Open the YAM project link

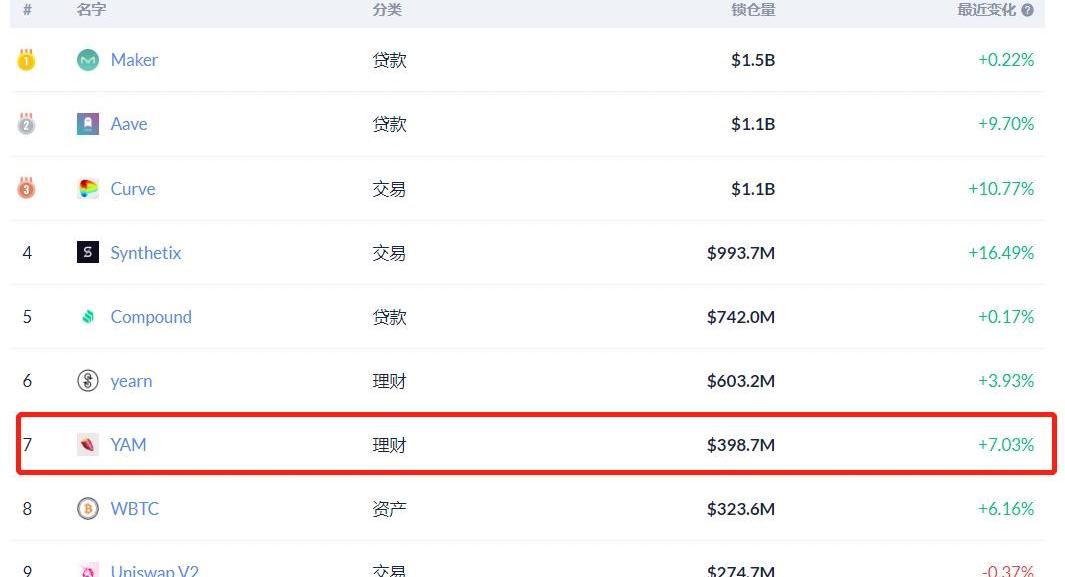(x=128, y=445)
